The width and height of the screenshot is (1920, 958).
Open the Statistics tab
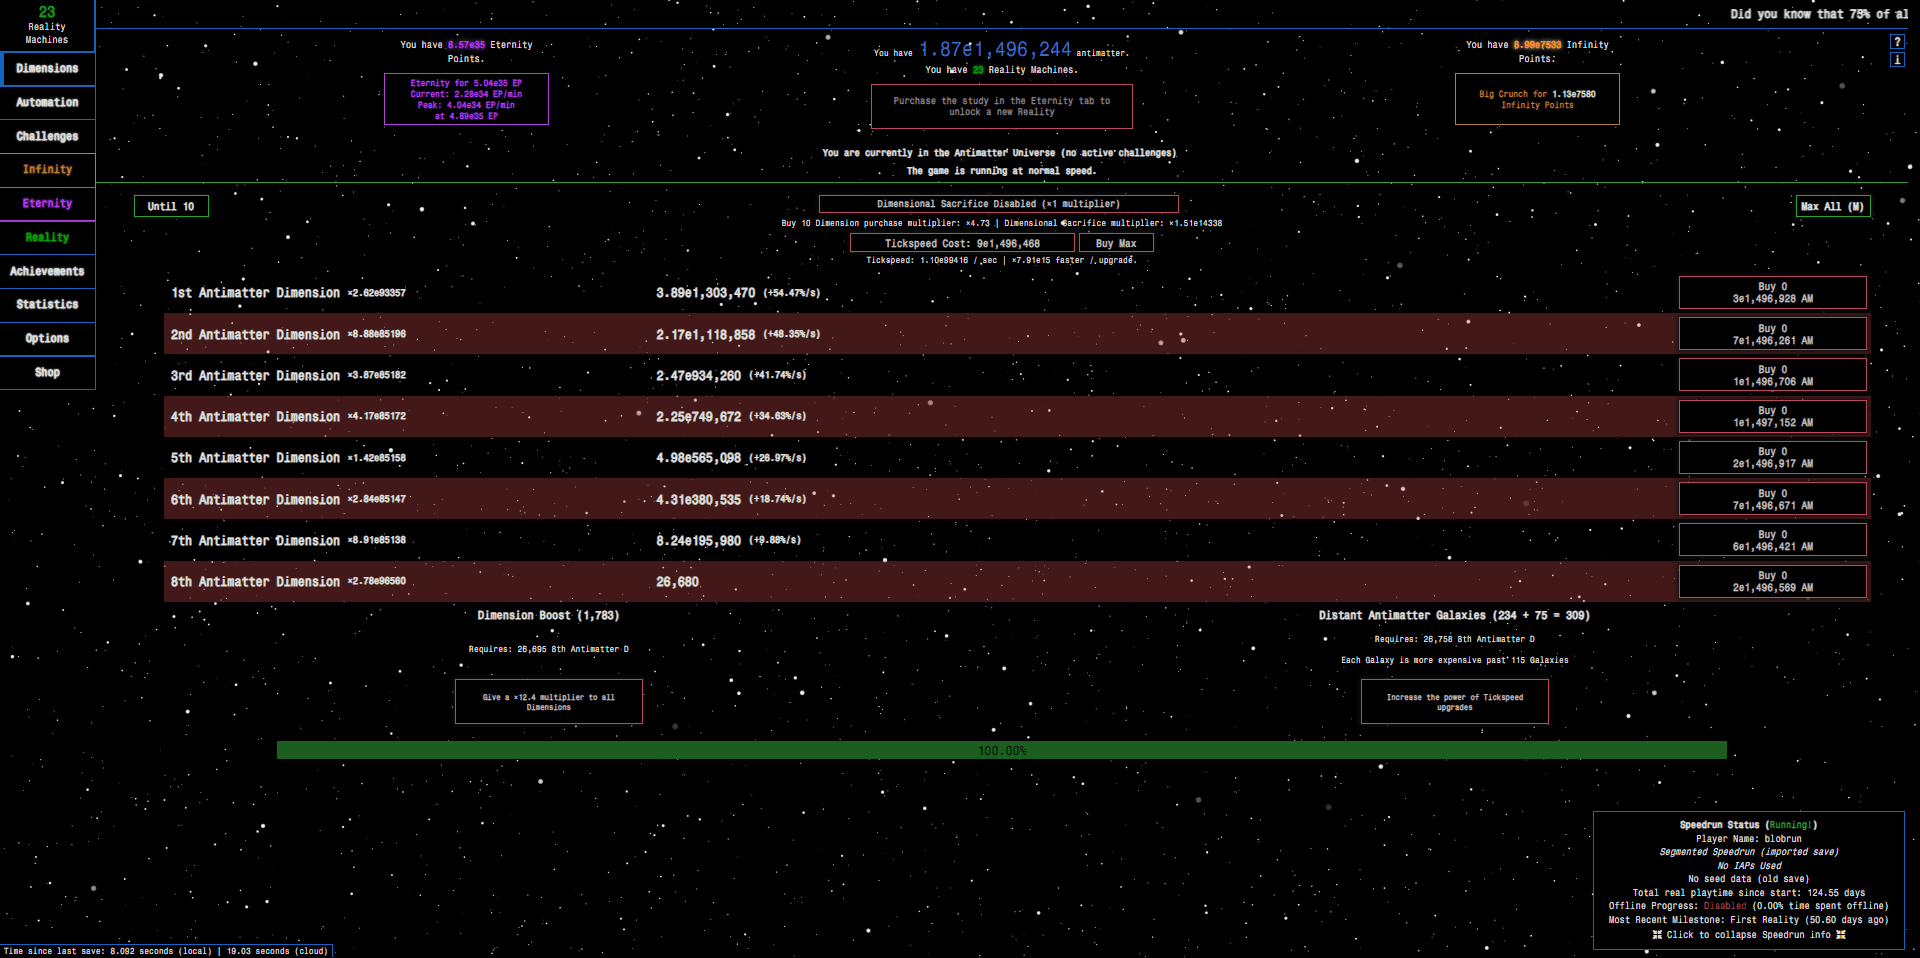[x=47, y=304]
